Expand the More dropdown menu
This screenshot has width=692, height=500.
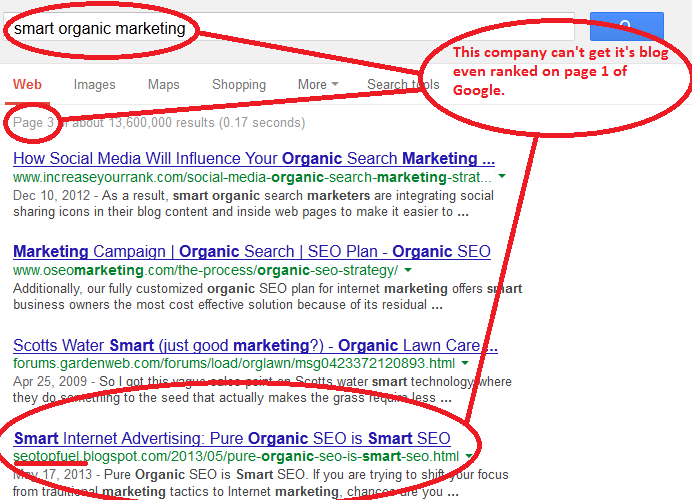click(x=318, y=84)
